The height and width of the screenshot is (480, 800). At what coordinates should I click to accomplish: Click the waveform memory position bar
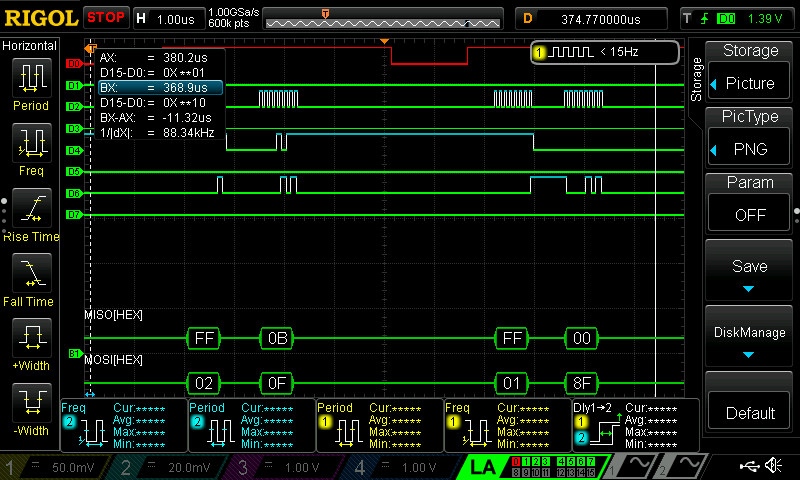click(384, 19)
